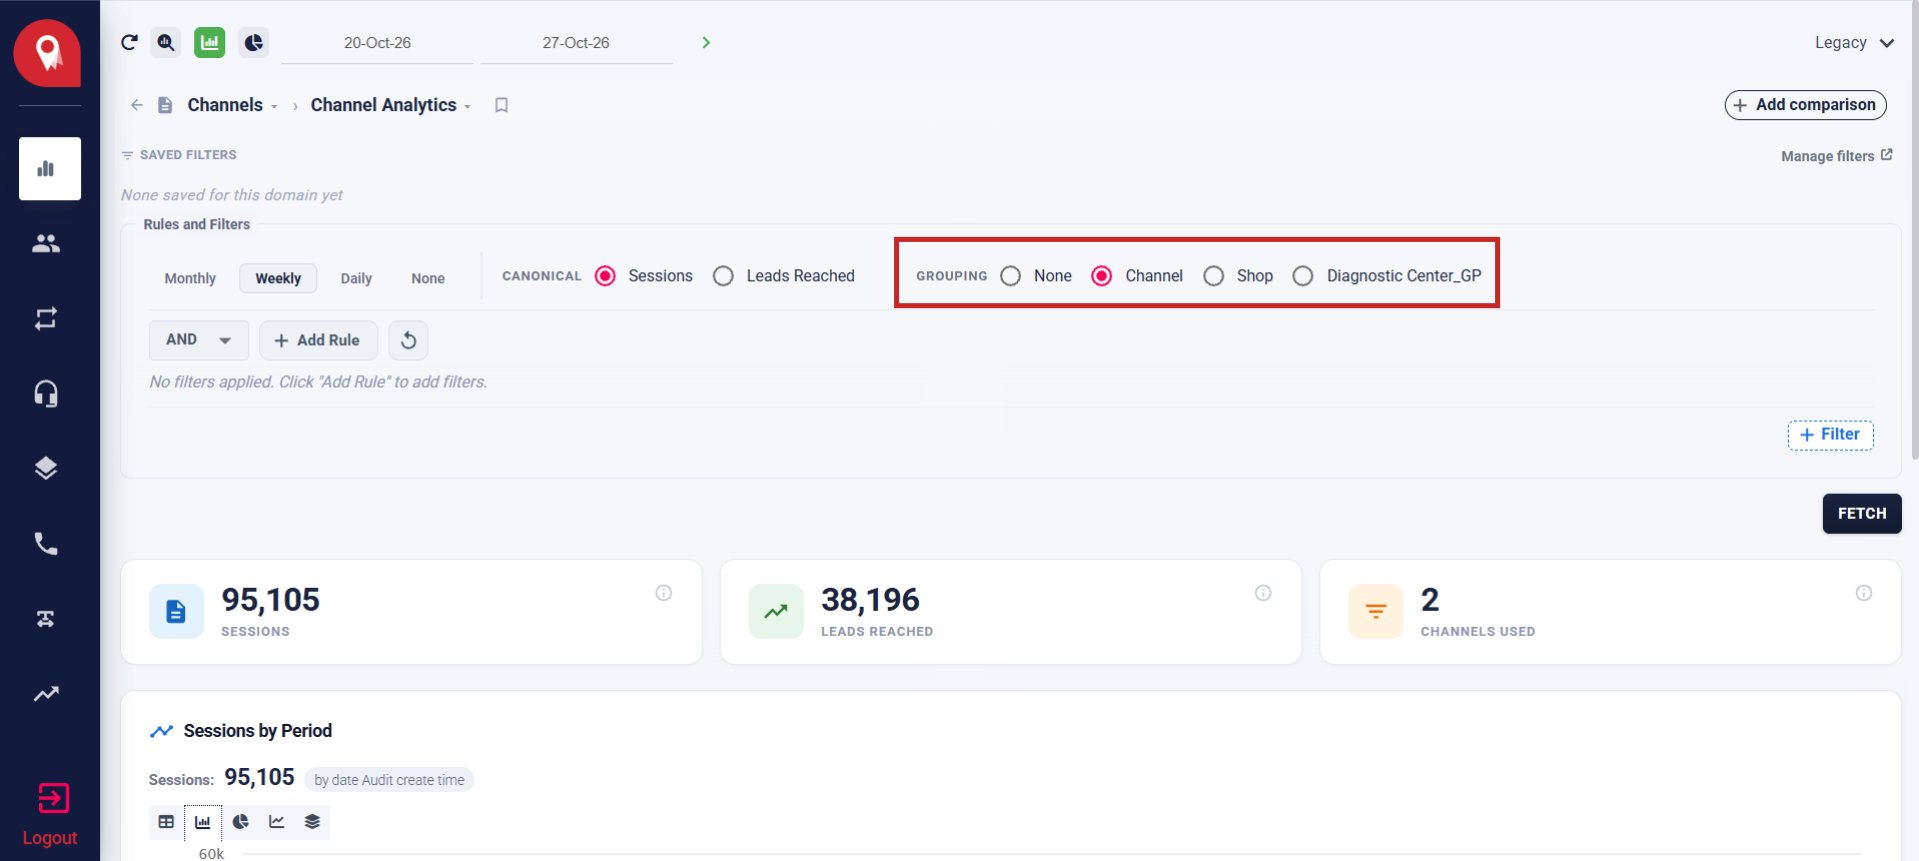The image size is (1919, 861).
Task: Switch Sessions by Period to stacked view
Action: point(312,822)
